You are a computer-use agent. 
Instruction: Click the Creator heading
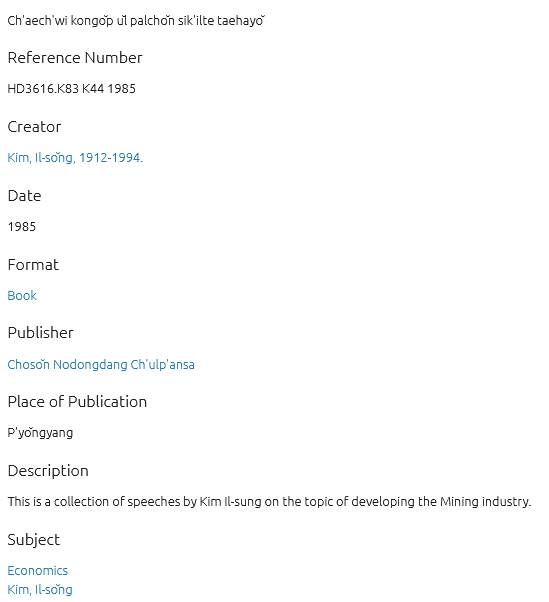point(34,127)
